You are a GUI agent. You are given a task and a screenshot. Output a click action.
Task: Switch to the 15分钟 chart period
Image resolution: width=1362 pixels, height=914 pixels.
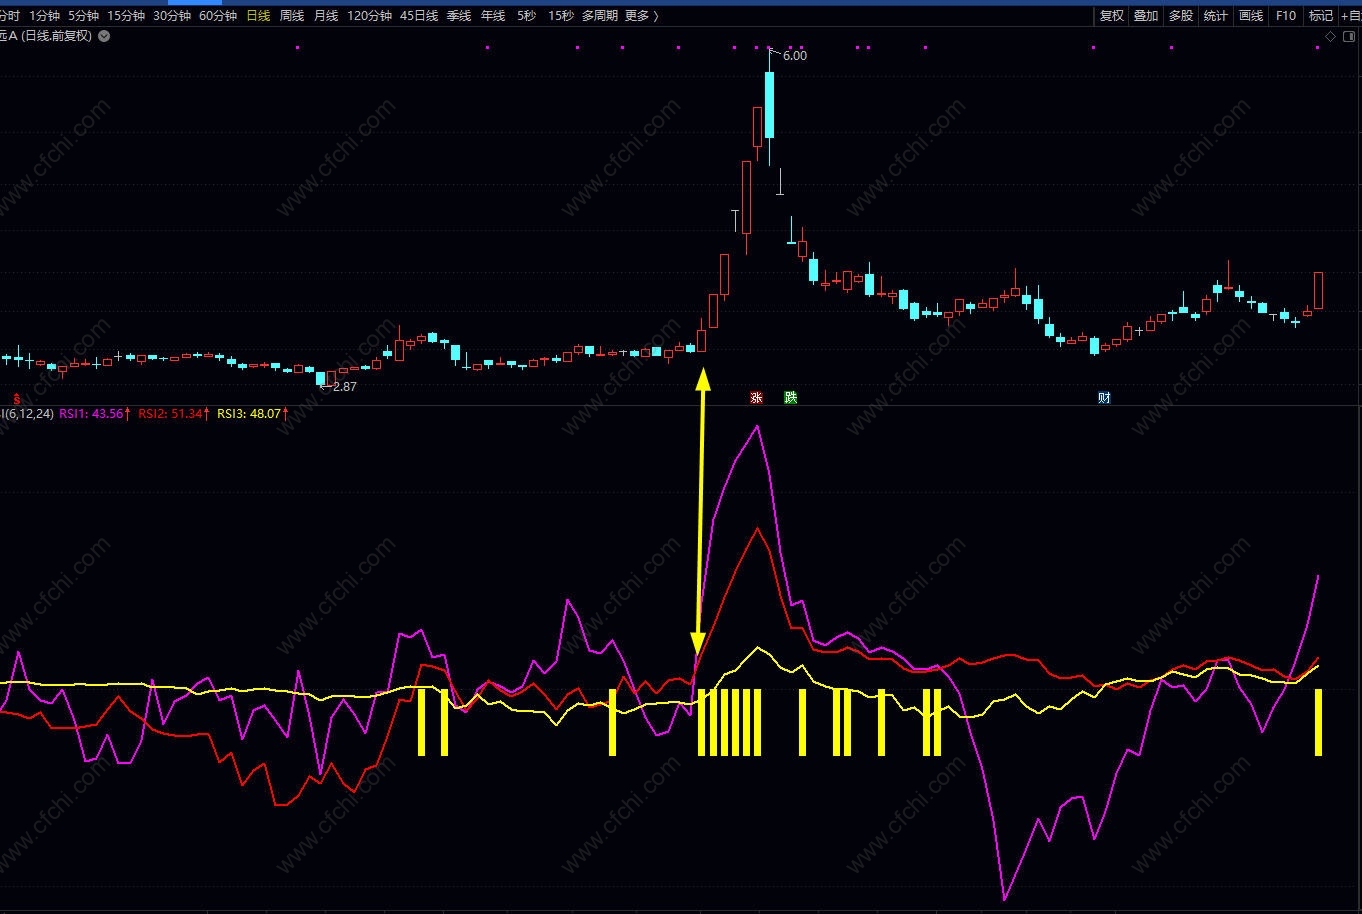click(x=126, y=16)
